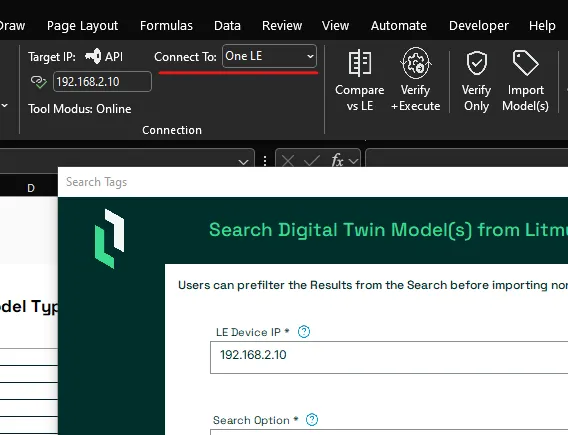
Task: Click the Target IP address field
Action: 102,82
